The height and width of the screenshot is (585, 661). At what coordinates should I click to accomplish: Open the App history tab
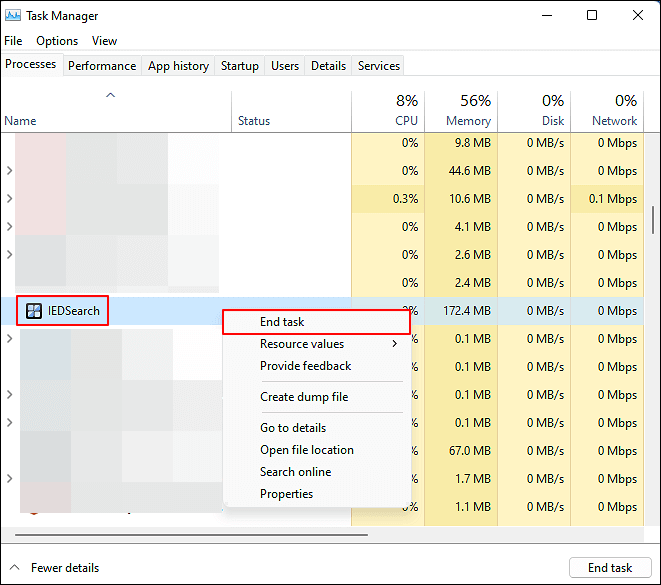(178, 66)
